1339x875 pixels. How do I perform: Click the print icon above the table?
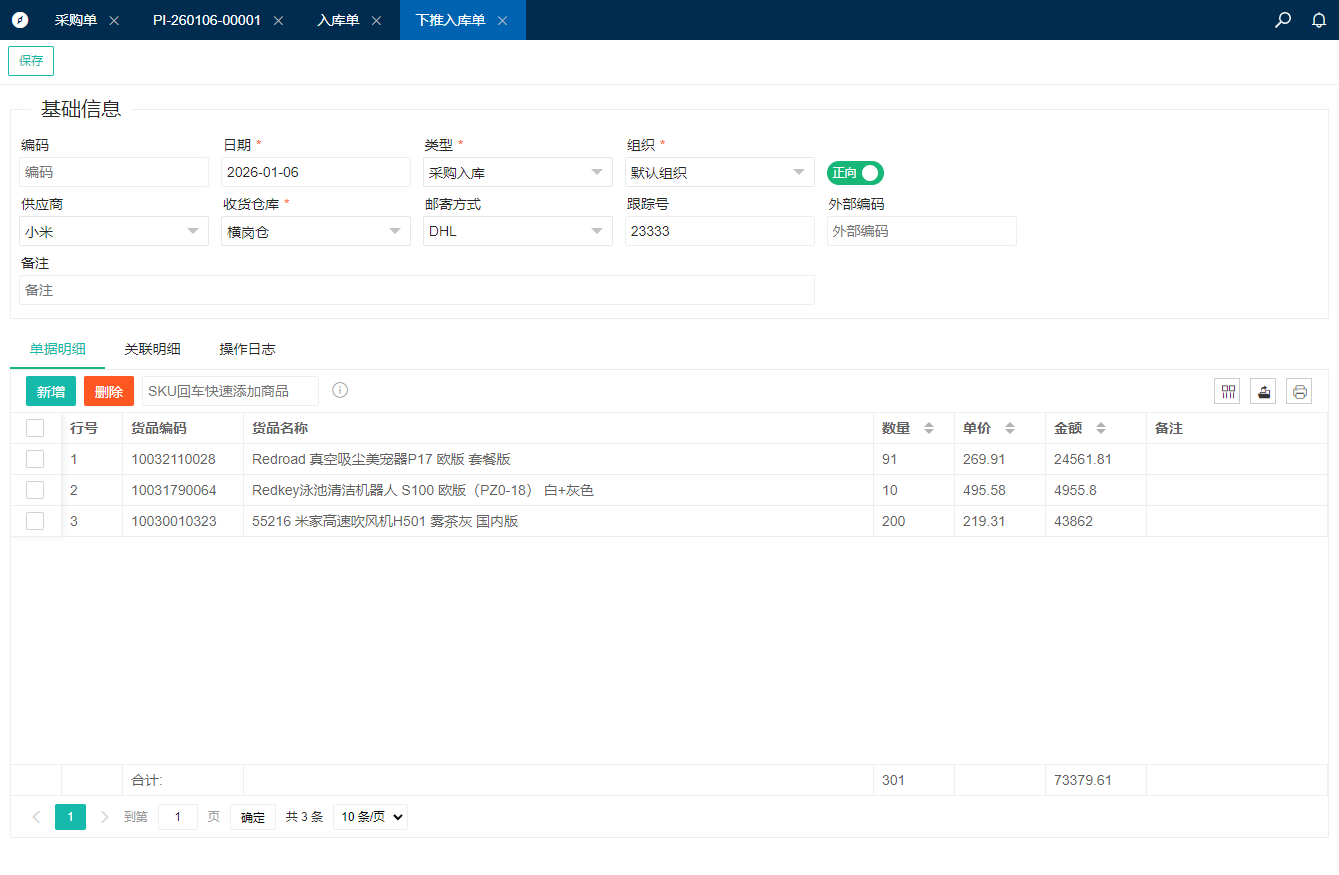pyautogui.click(x=1299, y=391)
